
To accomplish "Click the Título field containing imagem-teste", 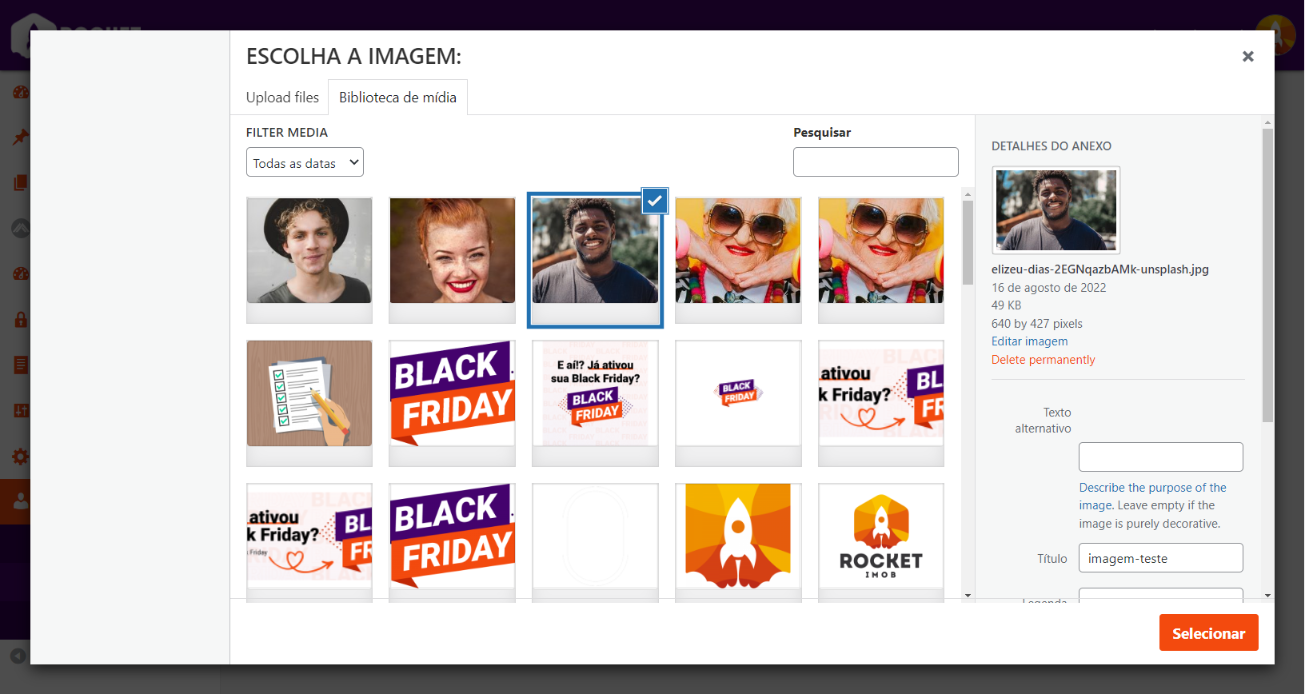I will click(x=1160, y=558).
